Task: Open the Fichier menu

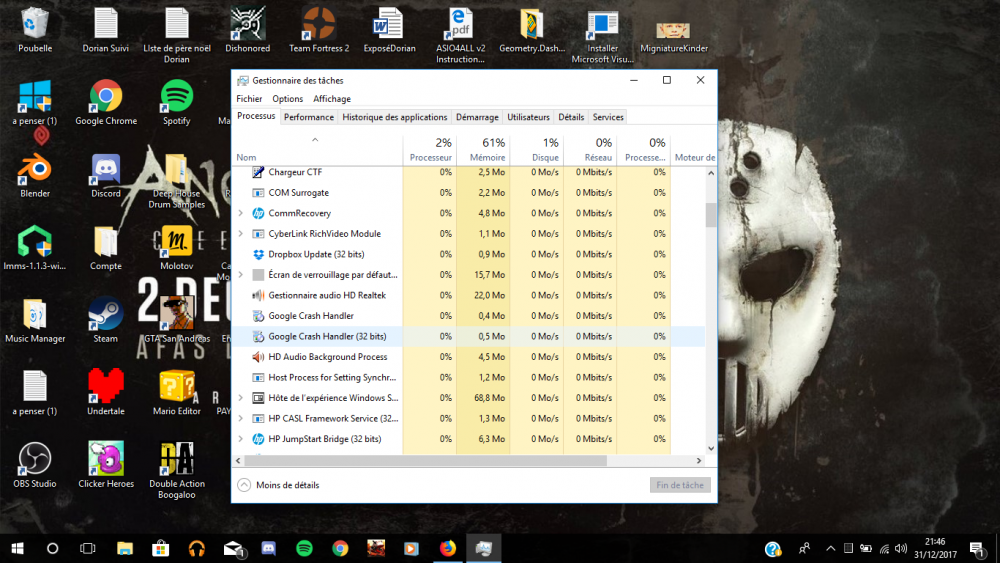Action: tap(249, 99)
